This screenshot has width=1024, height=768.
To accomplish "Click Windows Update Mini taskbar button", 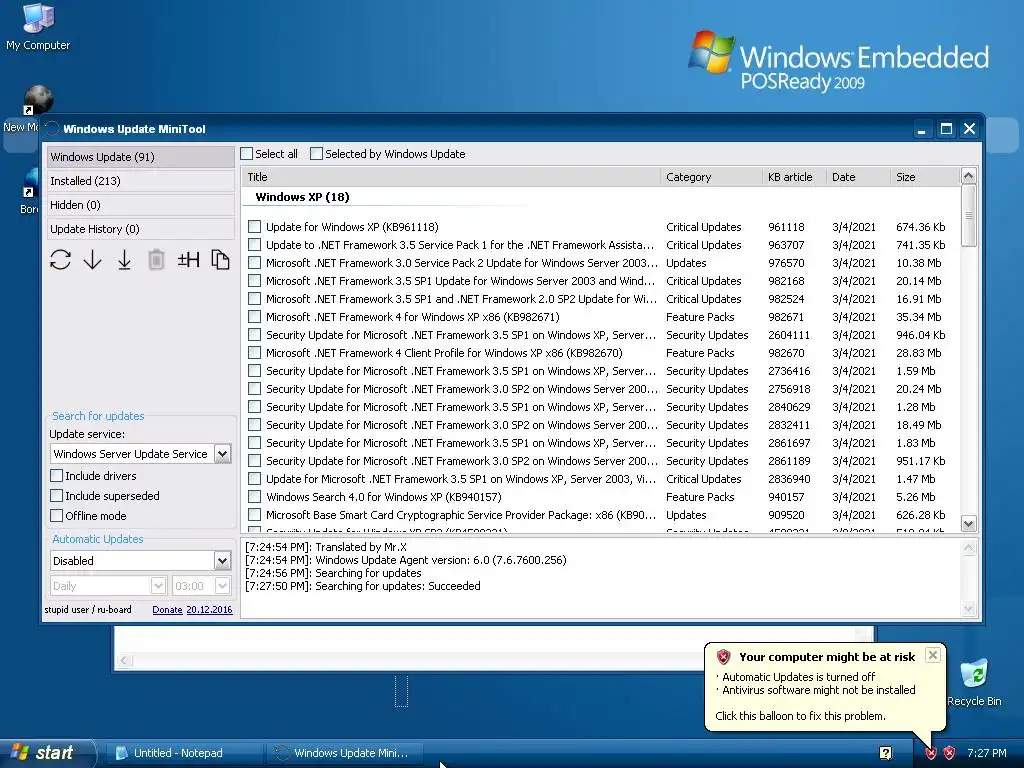I will 344,753.
